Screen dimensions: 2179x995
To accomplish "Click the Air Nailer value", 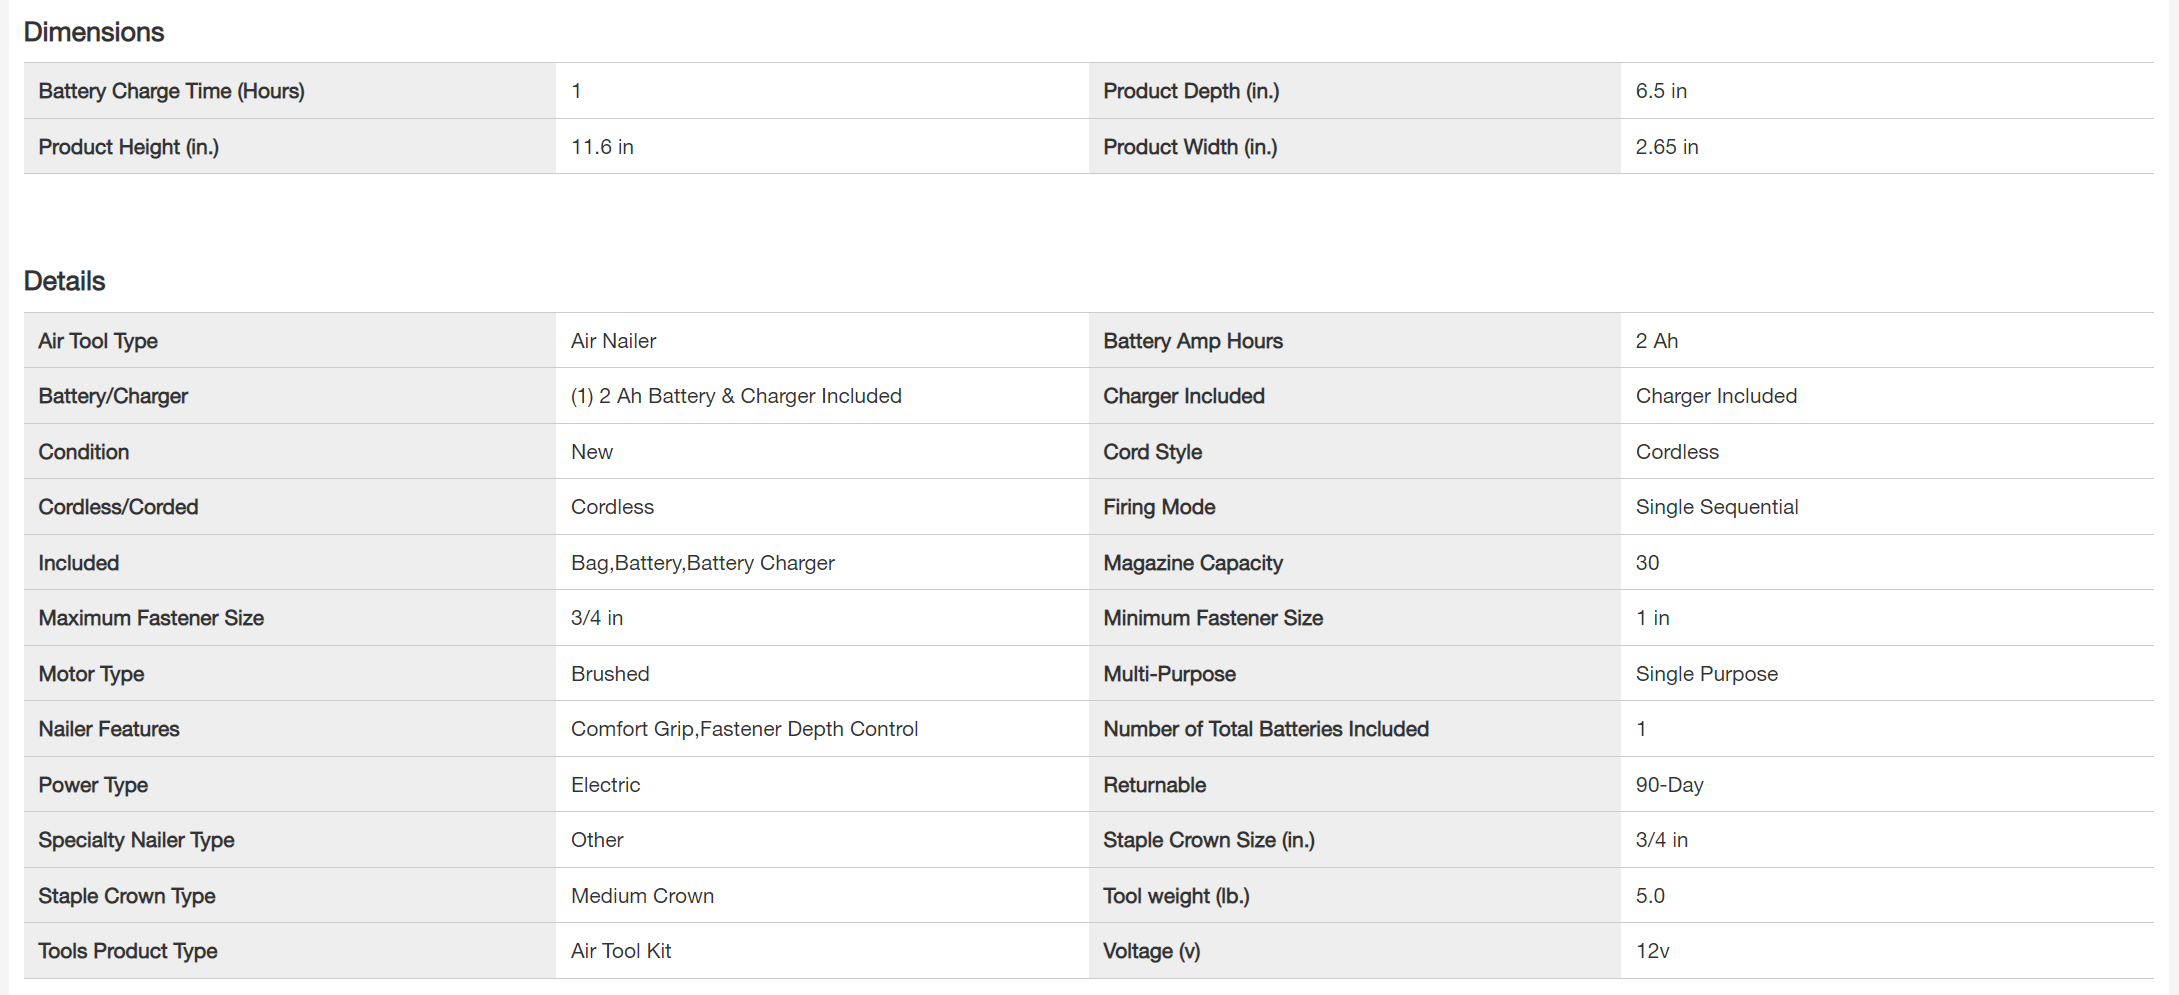I will (613, 341).
